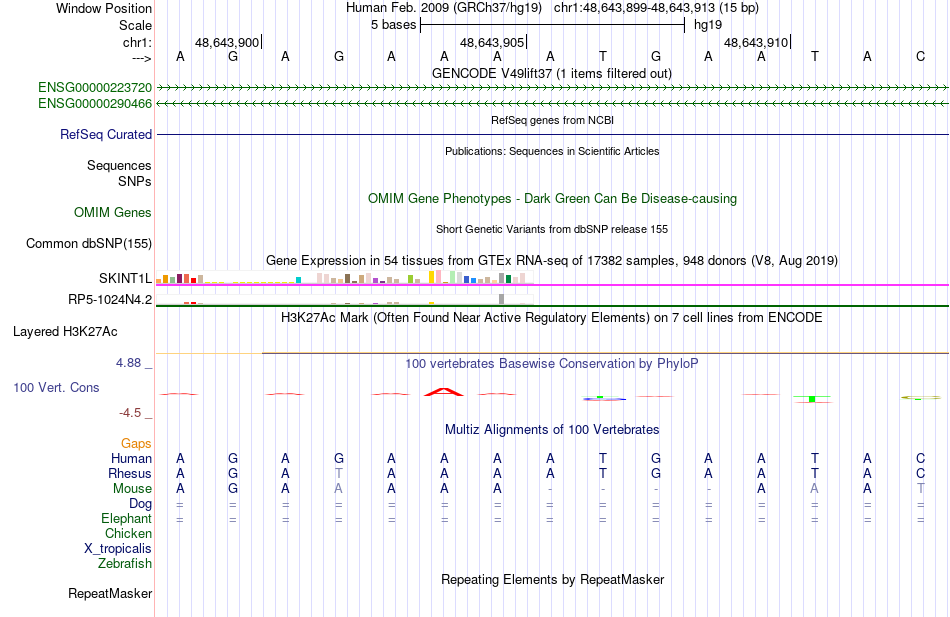Click the RP5-1024N4.2 gene label
950x617 pixels.
click(110, 299)
